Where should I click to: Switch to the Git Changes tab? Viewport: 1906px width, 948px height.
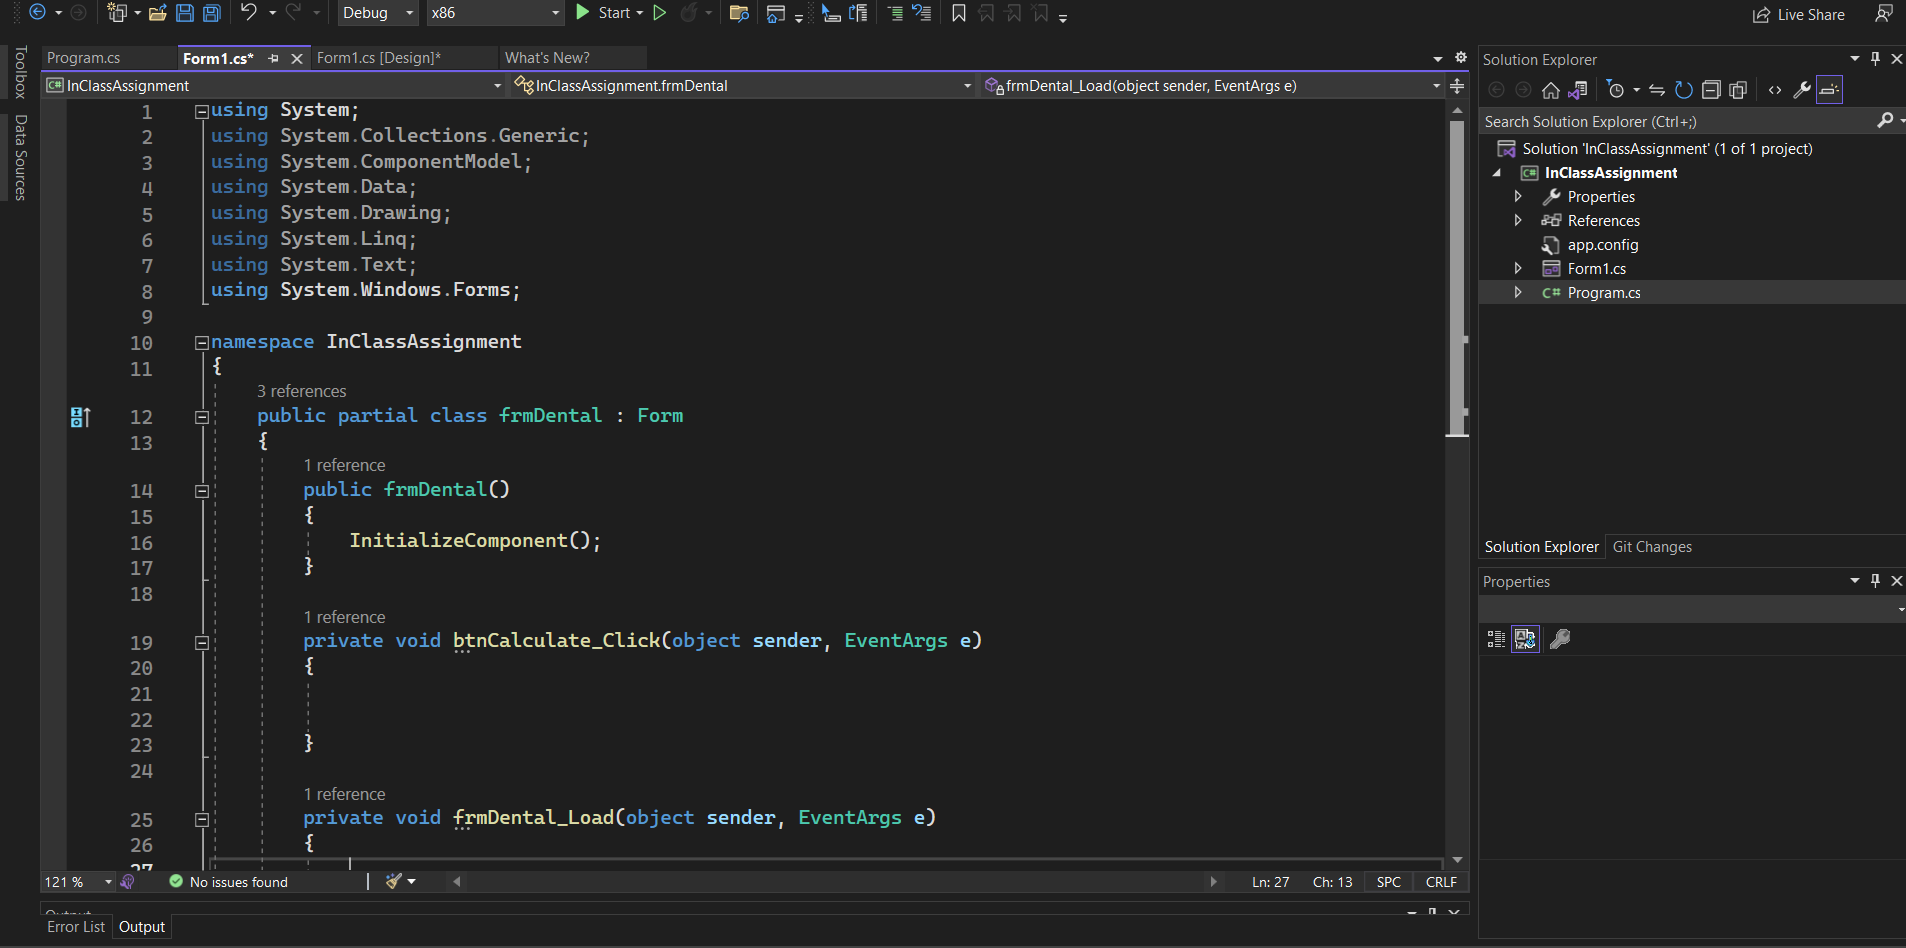point(1652,547)
